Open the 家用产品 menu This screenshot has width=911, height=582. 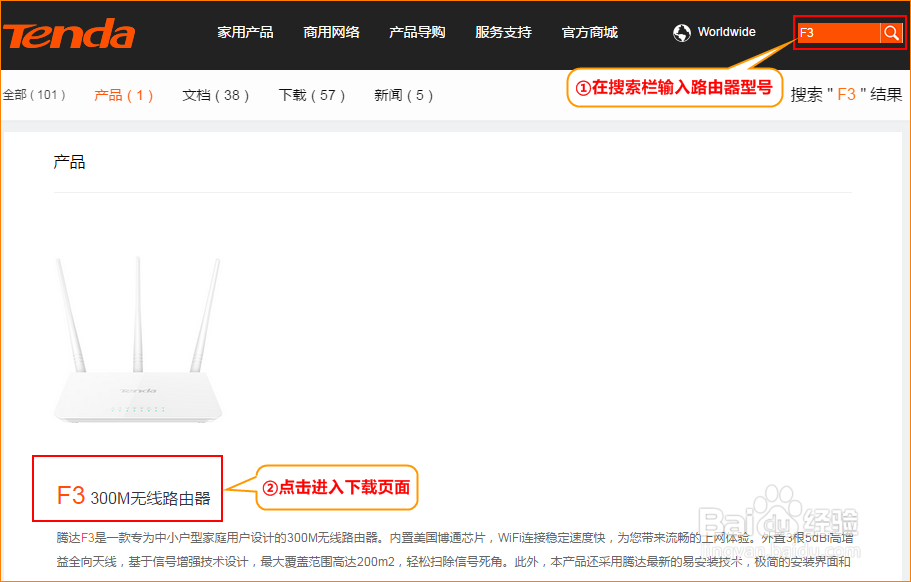pyautogui.click(x=245, y=31)
